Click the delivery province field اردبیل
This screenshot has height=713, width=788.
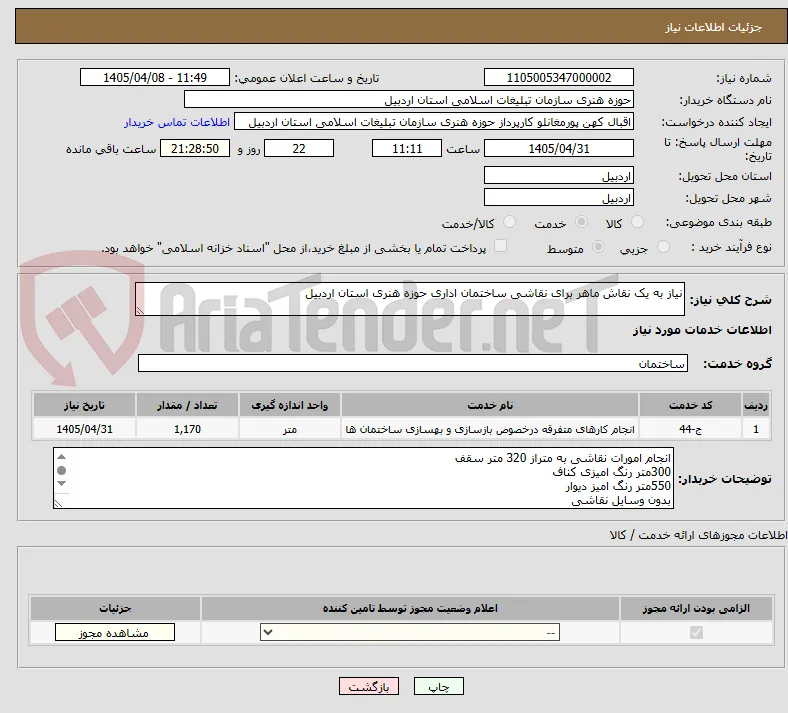(x=558, y=175)
